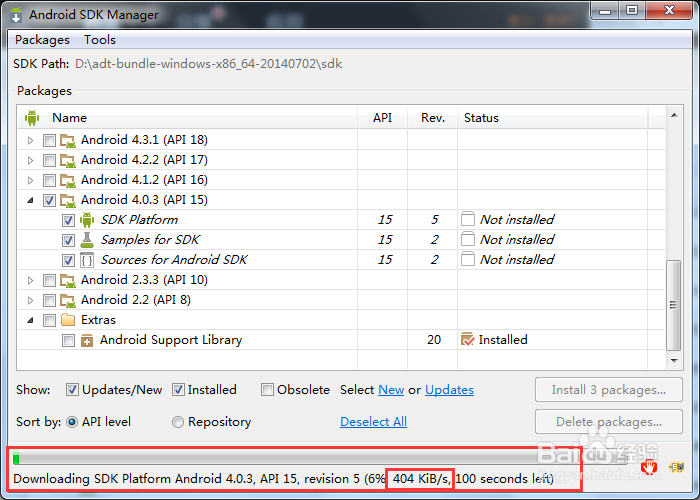Expand the Android 4.3.1 (API 18) node
Viewport: 700px width, 500px height.
click(30, 141)
